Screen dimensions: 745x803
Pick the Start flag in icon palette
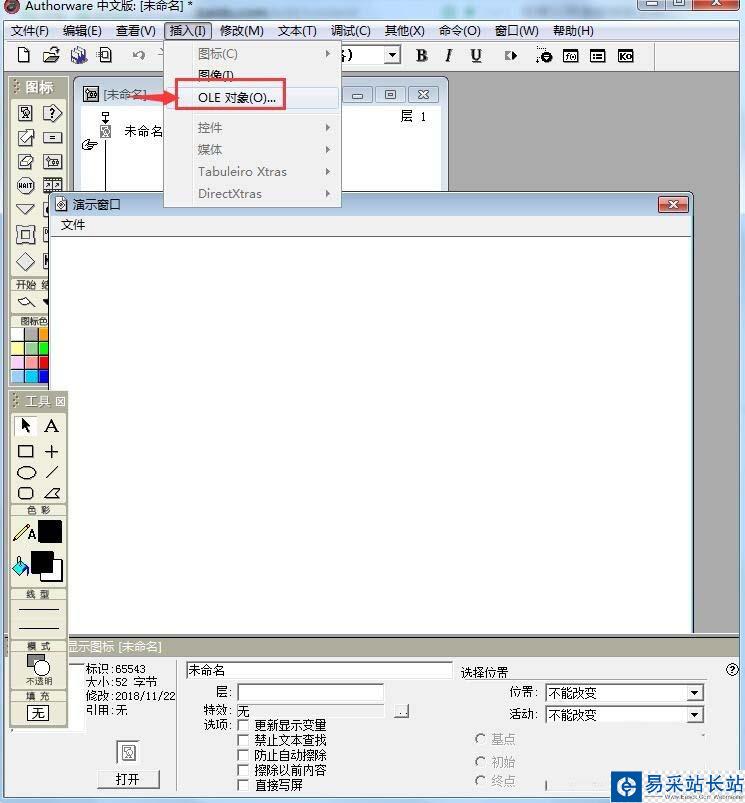click(27, 302)
